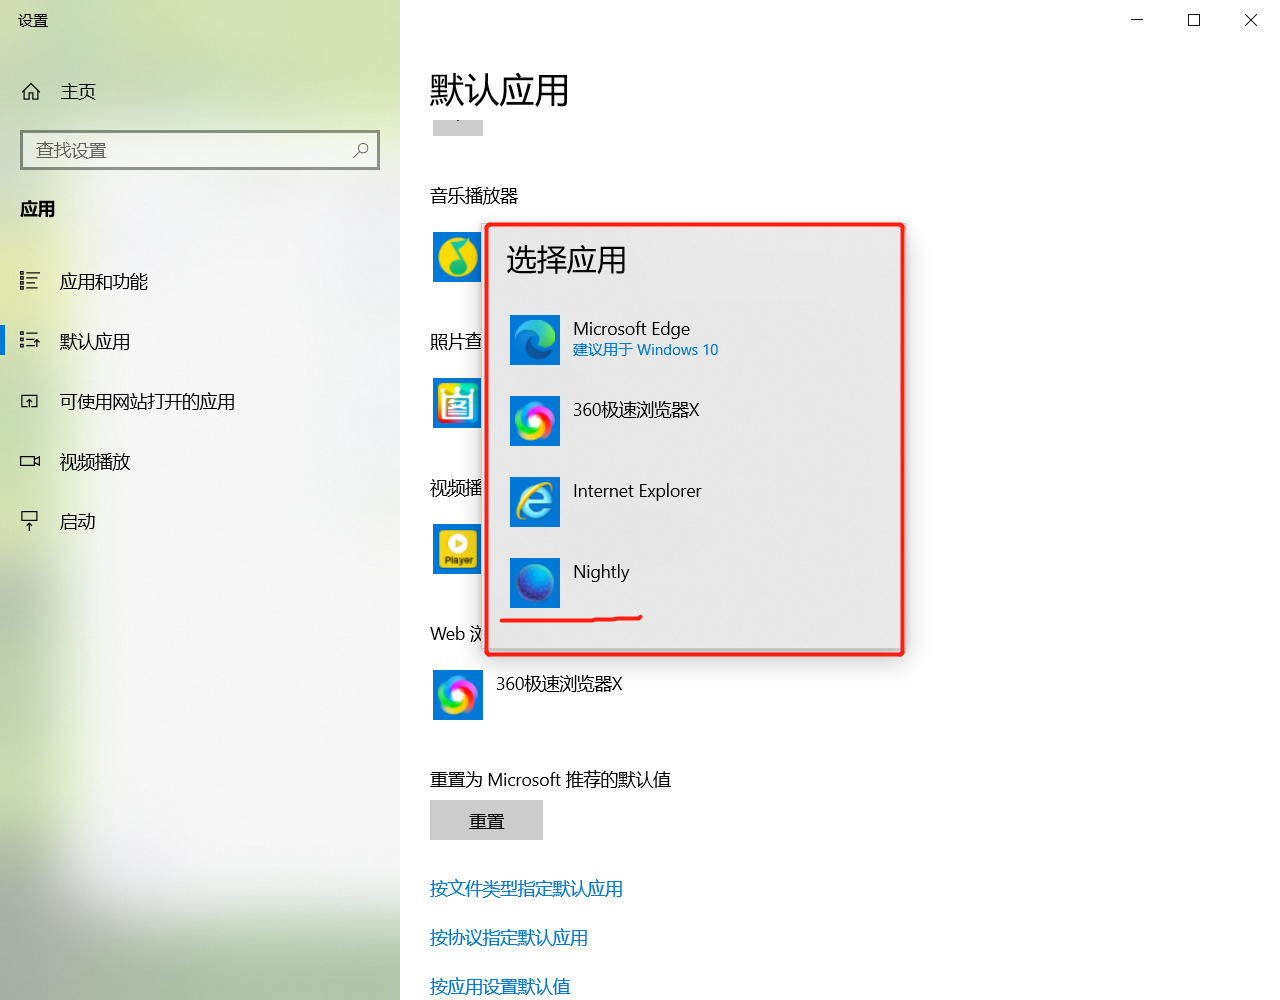
Task: Click the music player default app icon
Action: [x=457, y=257]
